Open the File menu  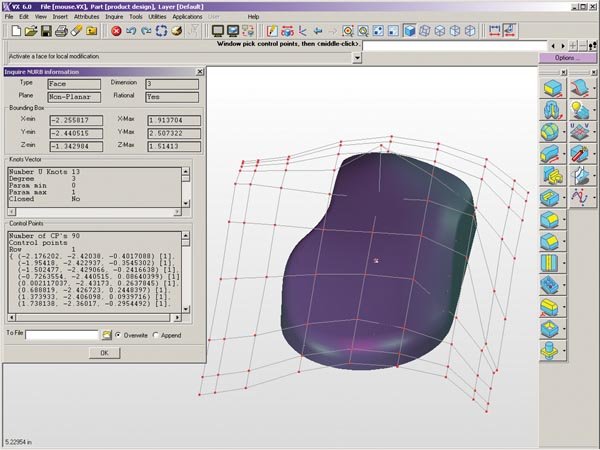9,16
